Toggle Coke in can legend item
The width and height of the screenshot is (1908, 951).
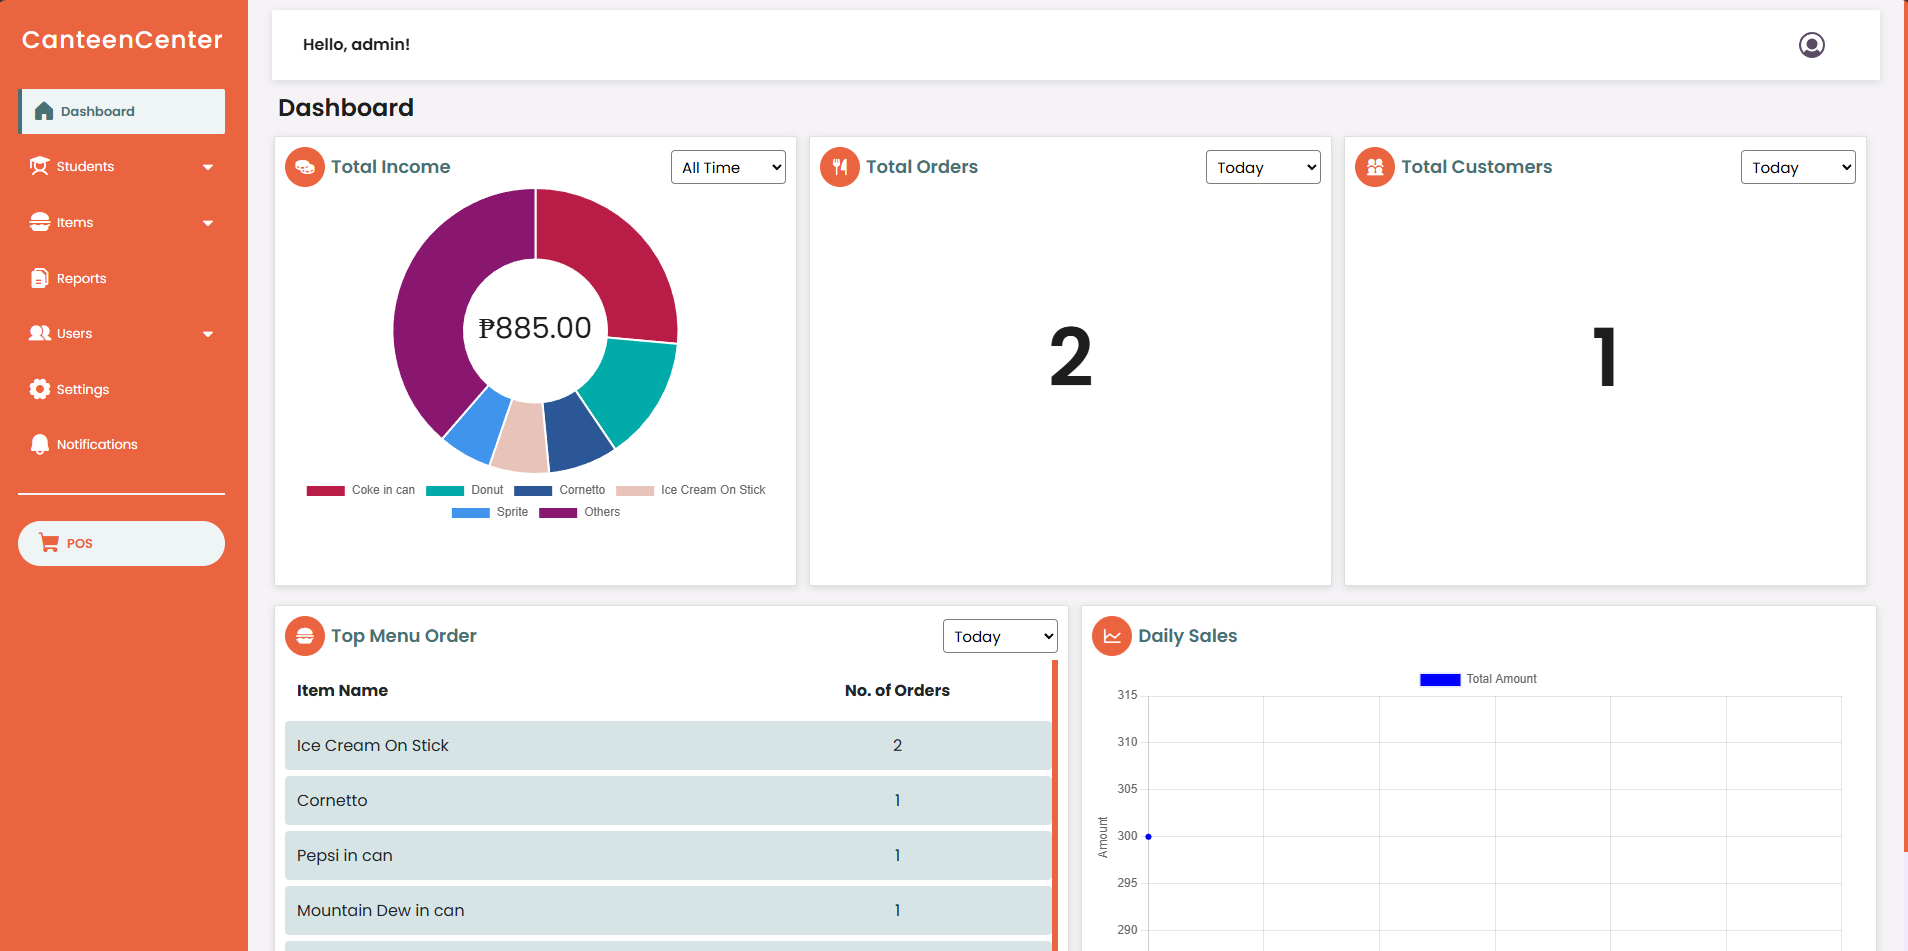click(x=361, y=490)
